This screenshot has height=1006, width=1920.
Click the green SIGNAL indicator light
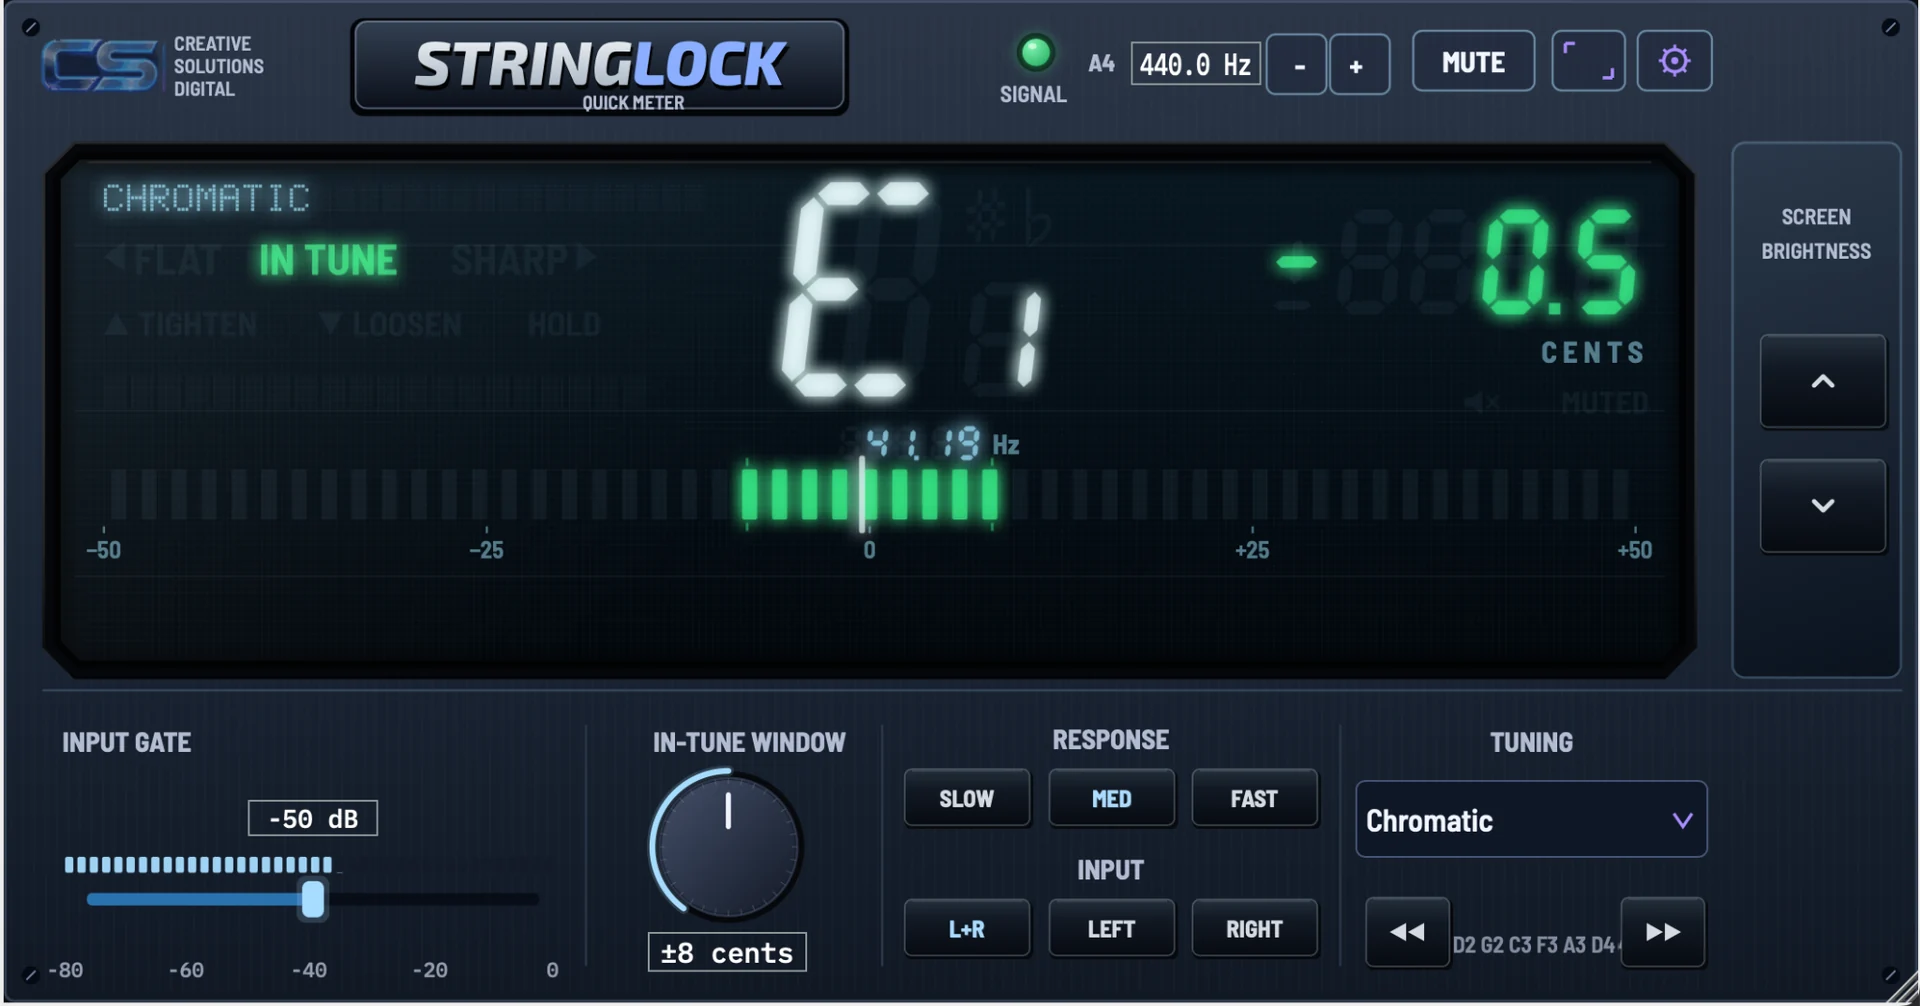[1035, 53]
